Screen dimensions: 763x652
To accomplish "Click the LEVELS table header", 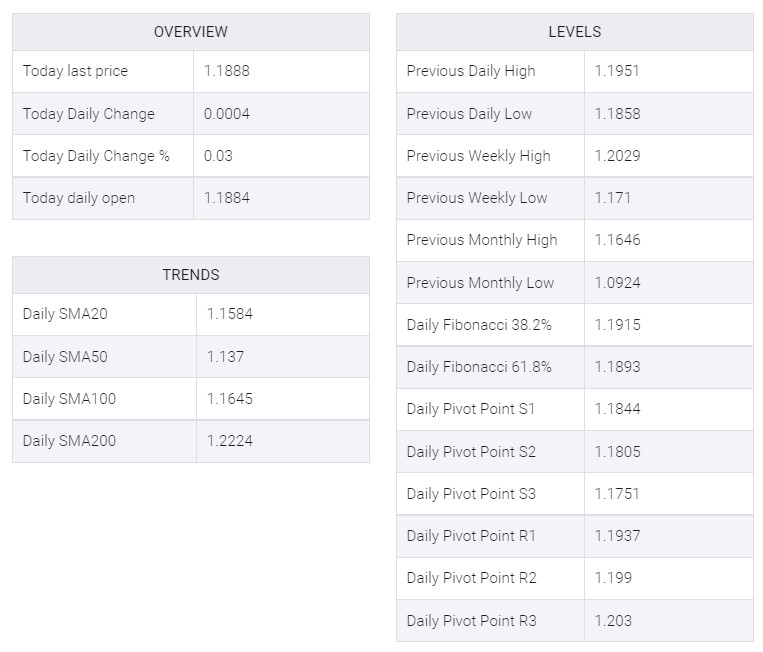I will point(574,32).
